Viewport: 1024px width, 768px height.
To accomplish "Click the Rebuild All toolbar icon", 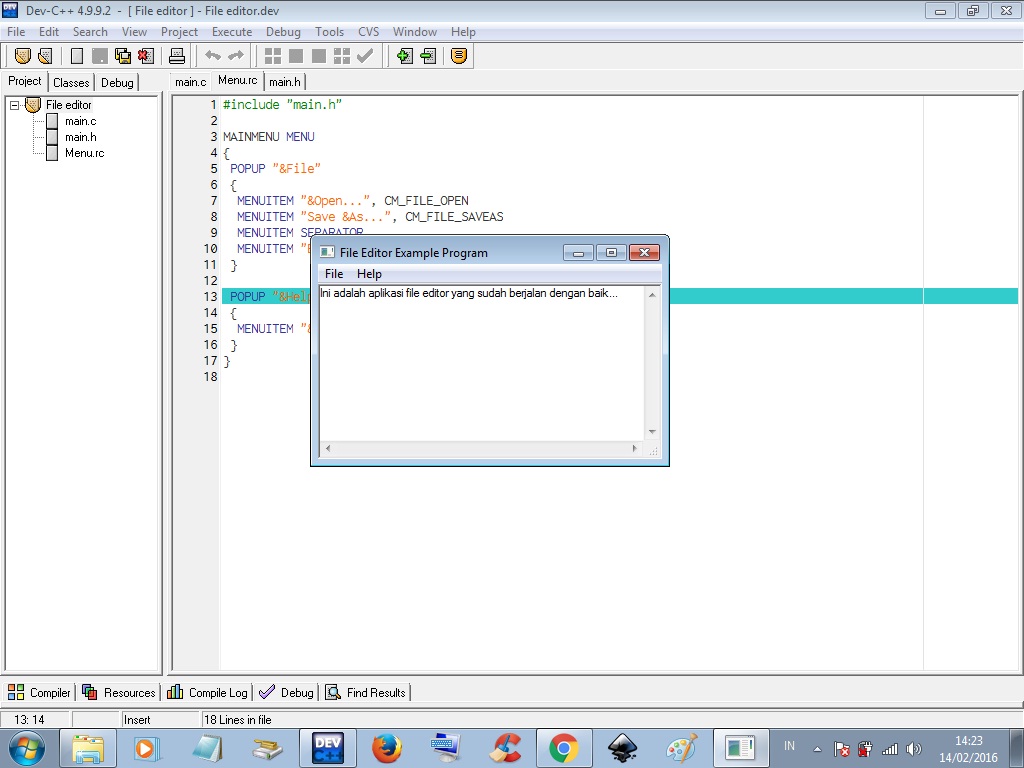I will point(342,56).
